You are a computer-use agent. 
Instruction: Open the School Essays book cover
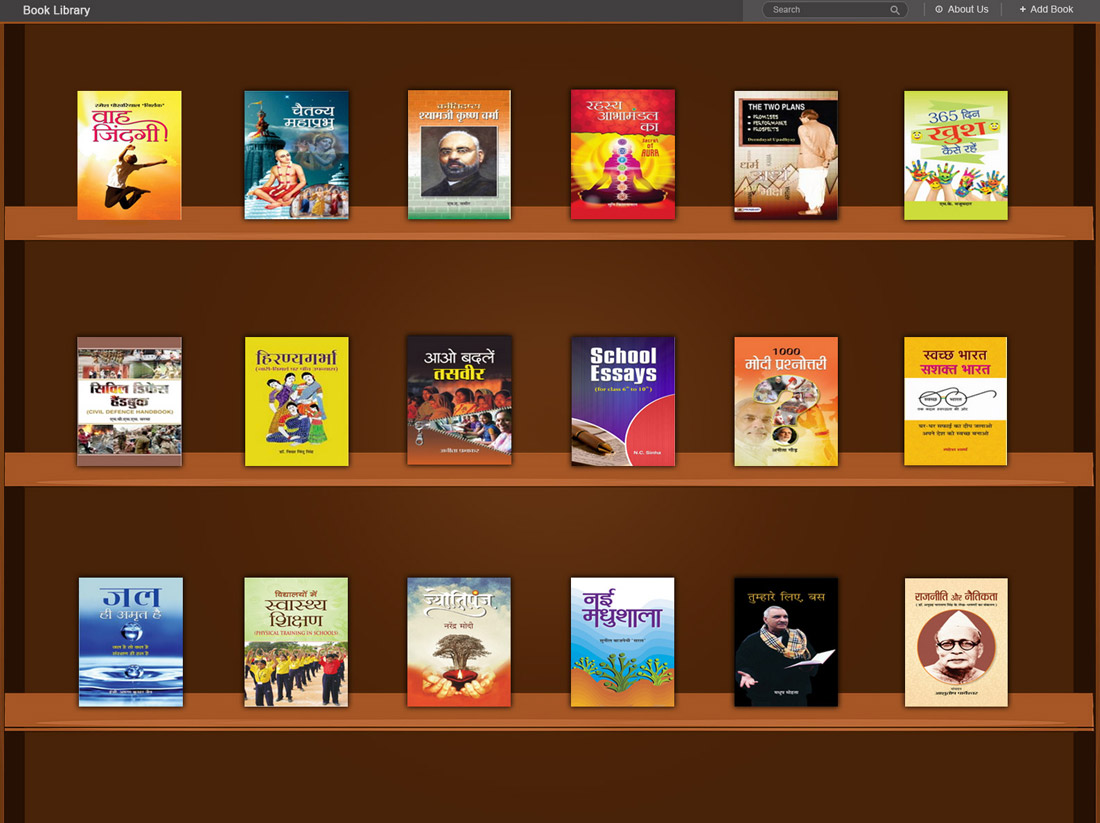pos(623,401)
